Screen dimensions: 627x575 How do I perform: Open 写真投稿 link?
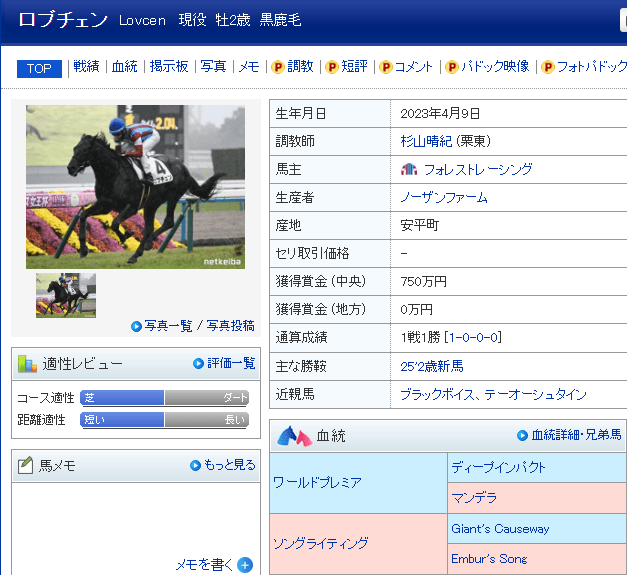230,326
